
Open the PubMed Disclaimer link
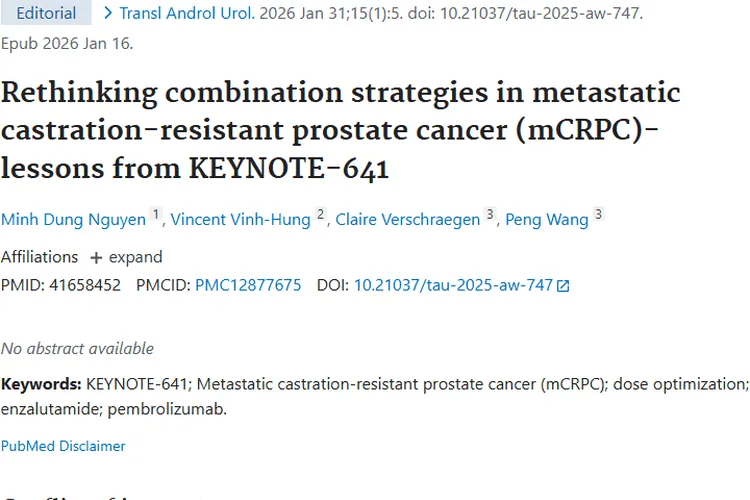coord(63,446)
